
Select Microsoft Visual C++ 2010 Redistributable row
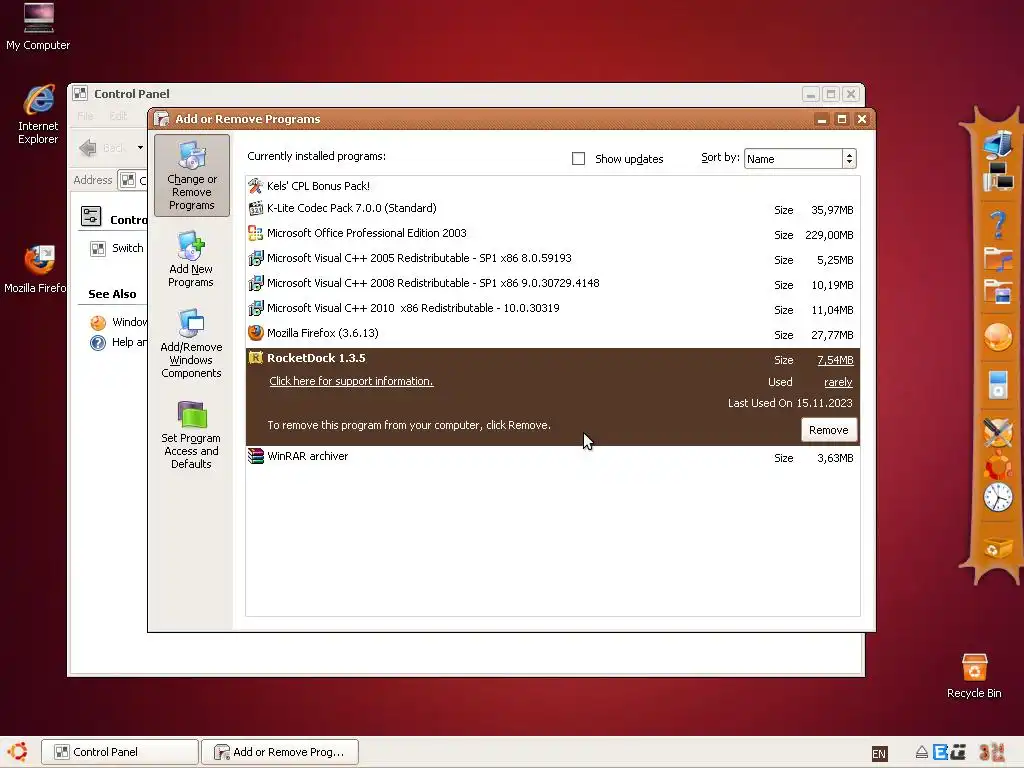point(552,308)
